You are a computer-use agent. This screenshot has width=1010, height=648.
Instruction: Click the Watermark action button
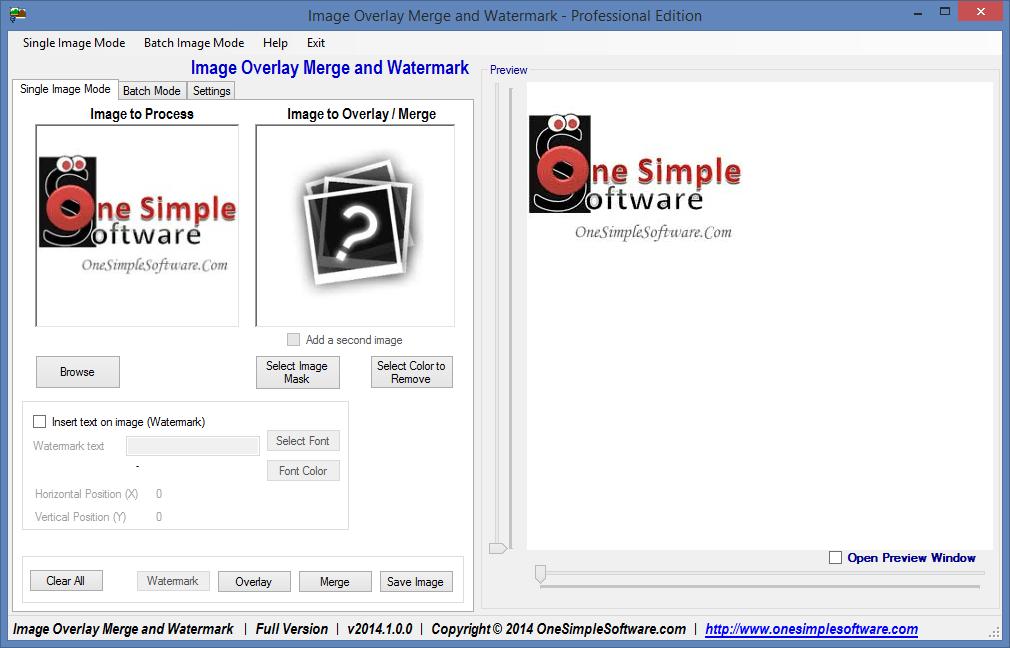point(173,581)
